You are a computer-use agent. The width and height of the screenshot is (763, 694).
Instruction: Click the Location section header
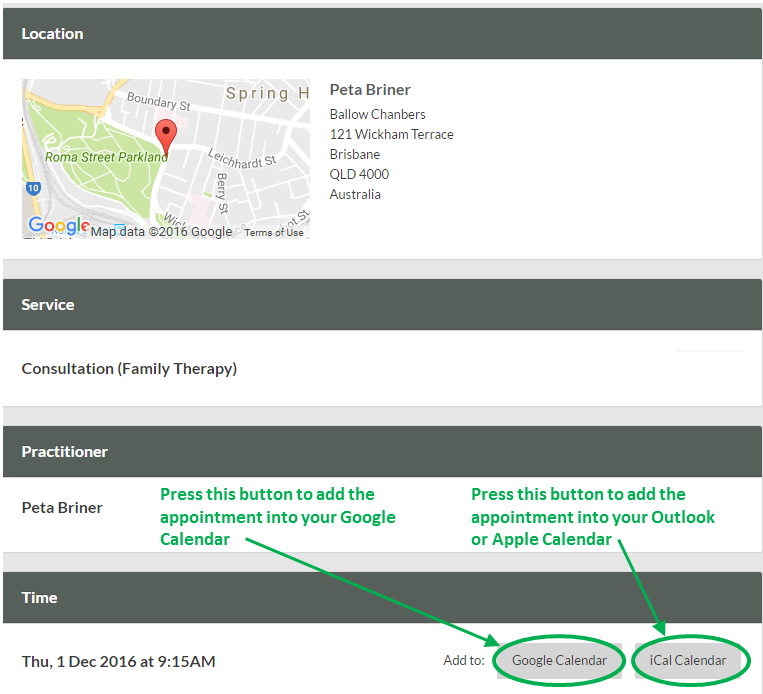click(382, 34)
